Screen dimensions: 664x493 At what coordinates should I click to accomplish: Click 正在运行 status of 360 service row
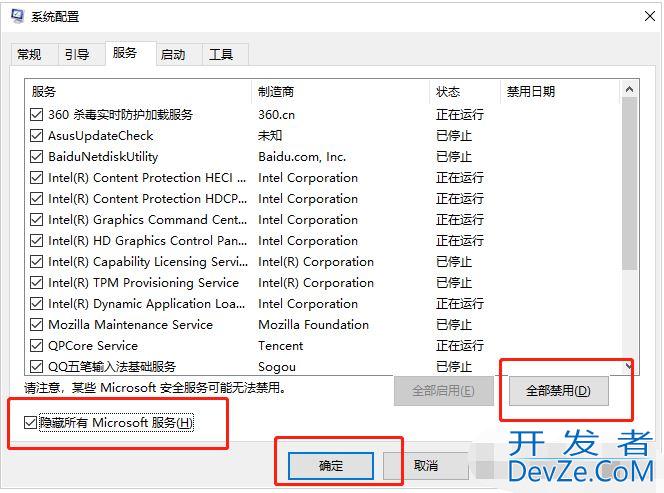pos(460,115)
